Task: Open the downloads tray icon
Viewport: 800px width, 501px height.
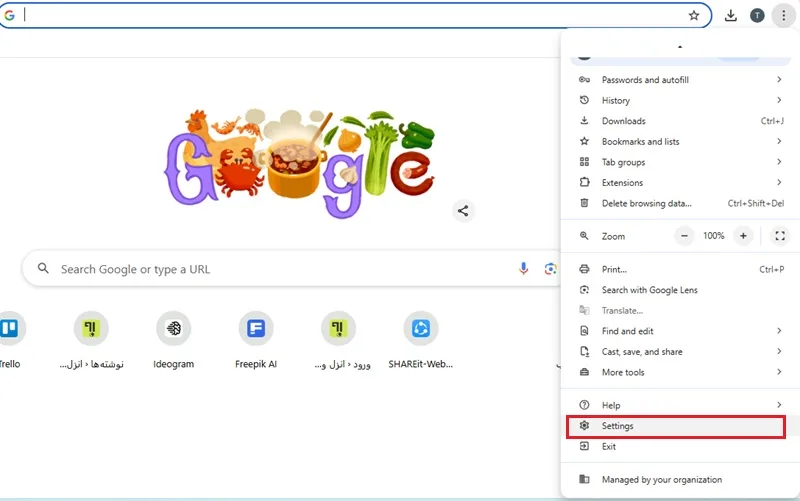Action: point(731,16)
